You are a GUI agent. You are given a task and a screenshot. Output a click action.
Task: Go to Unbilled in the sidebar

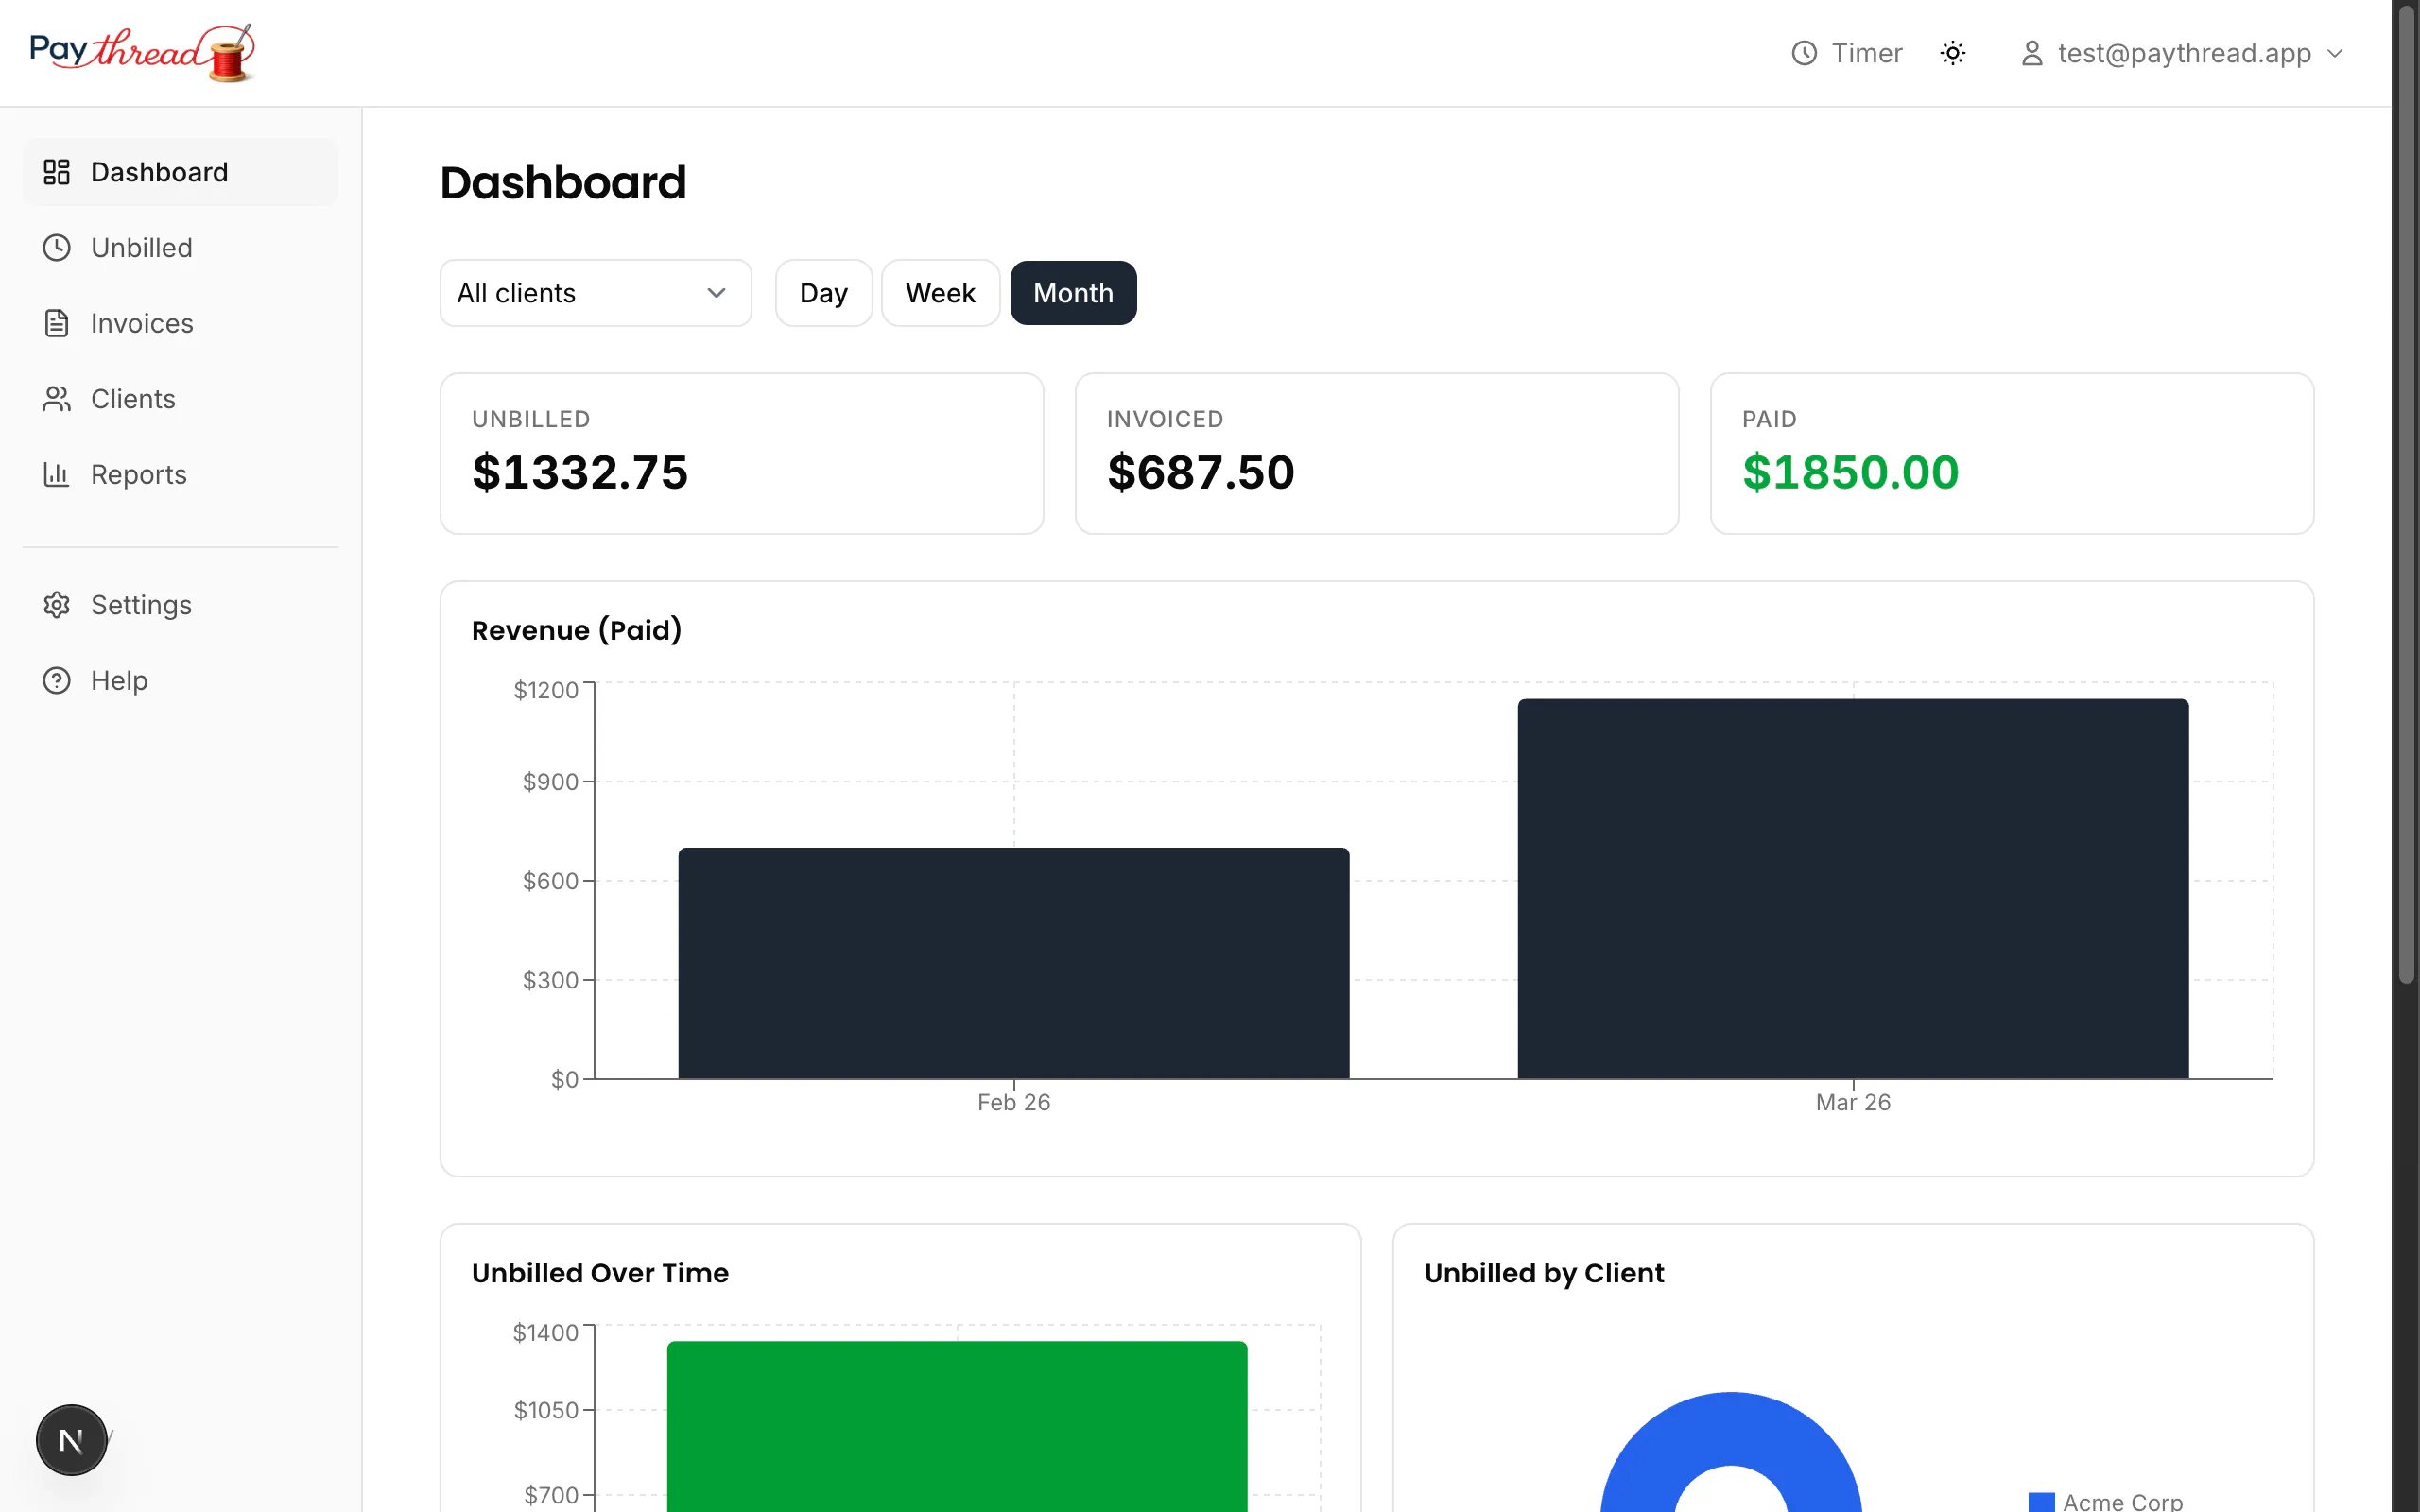tap(180, 248)
